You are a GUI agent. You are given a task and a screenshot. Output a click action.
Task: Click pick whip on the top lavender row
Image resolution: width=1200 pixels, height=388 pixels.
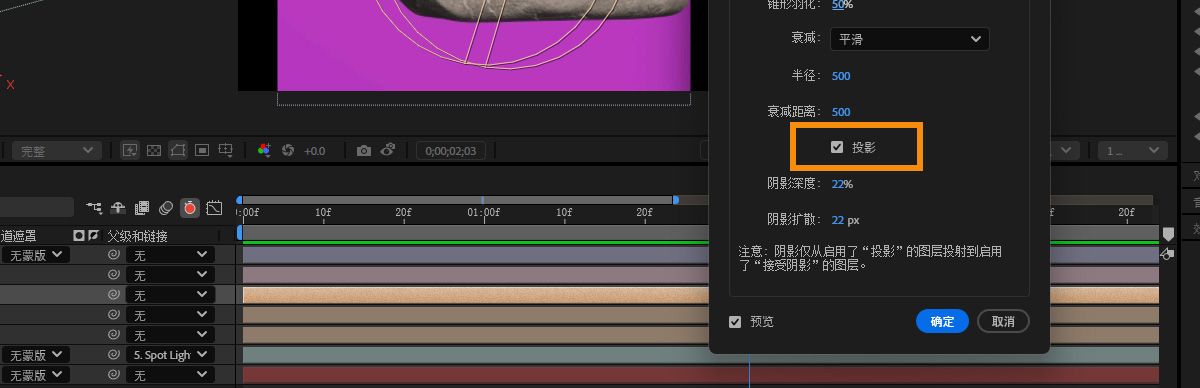pos(115,255)
